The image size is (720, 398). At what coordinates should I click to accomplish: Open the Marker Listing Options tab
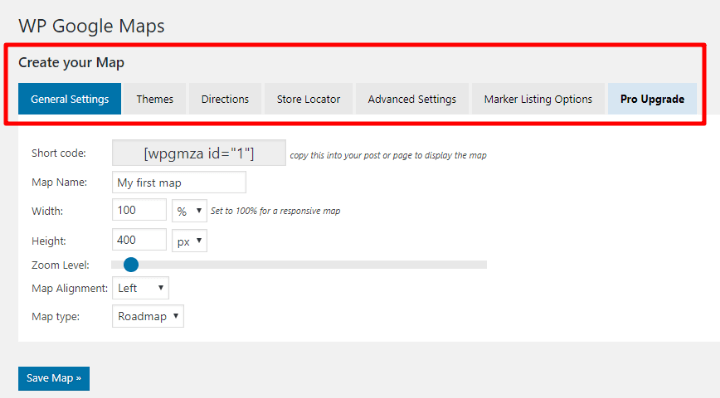[x=538, y=99]
